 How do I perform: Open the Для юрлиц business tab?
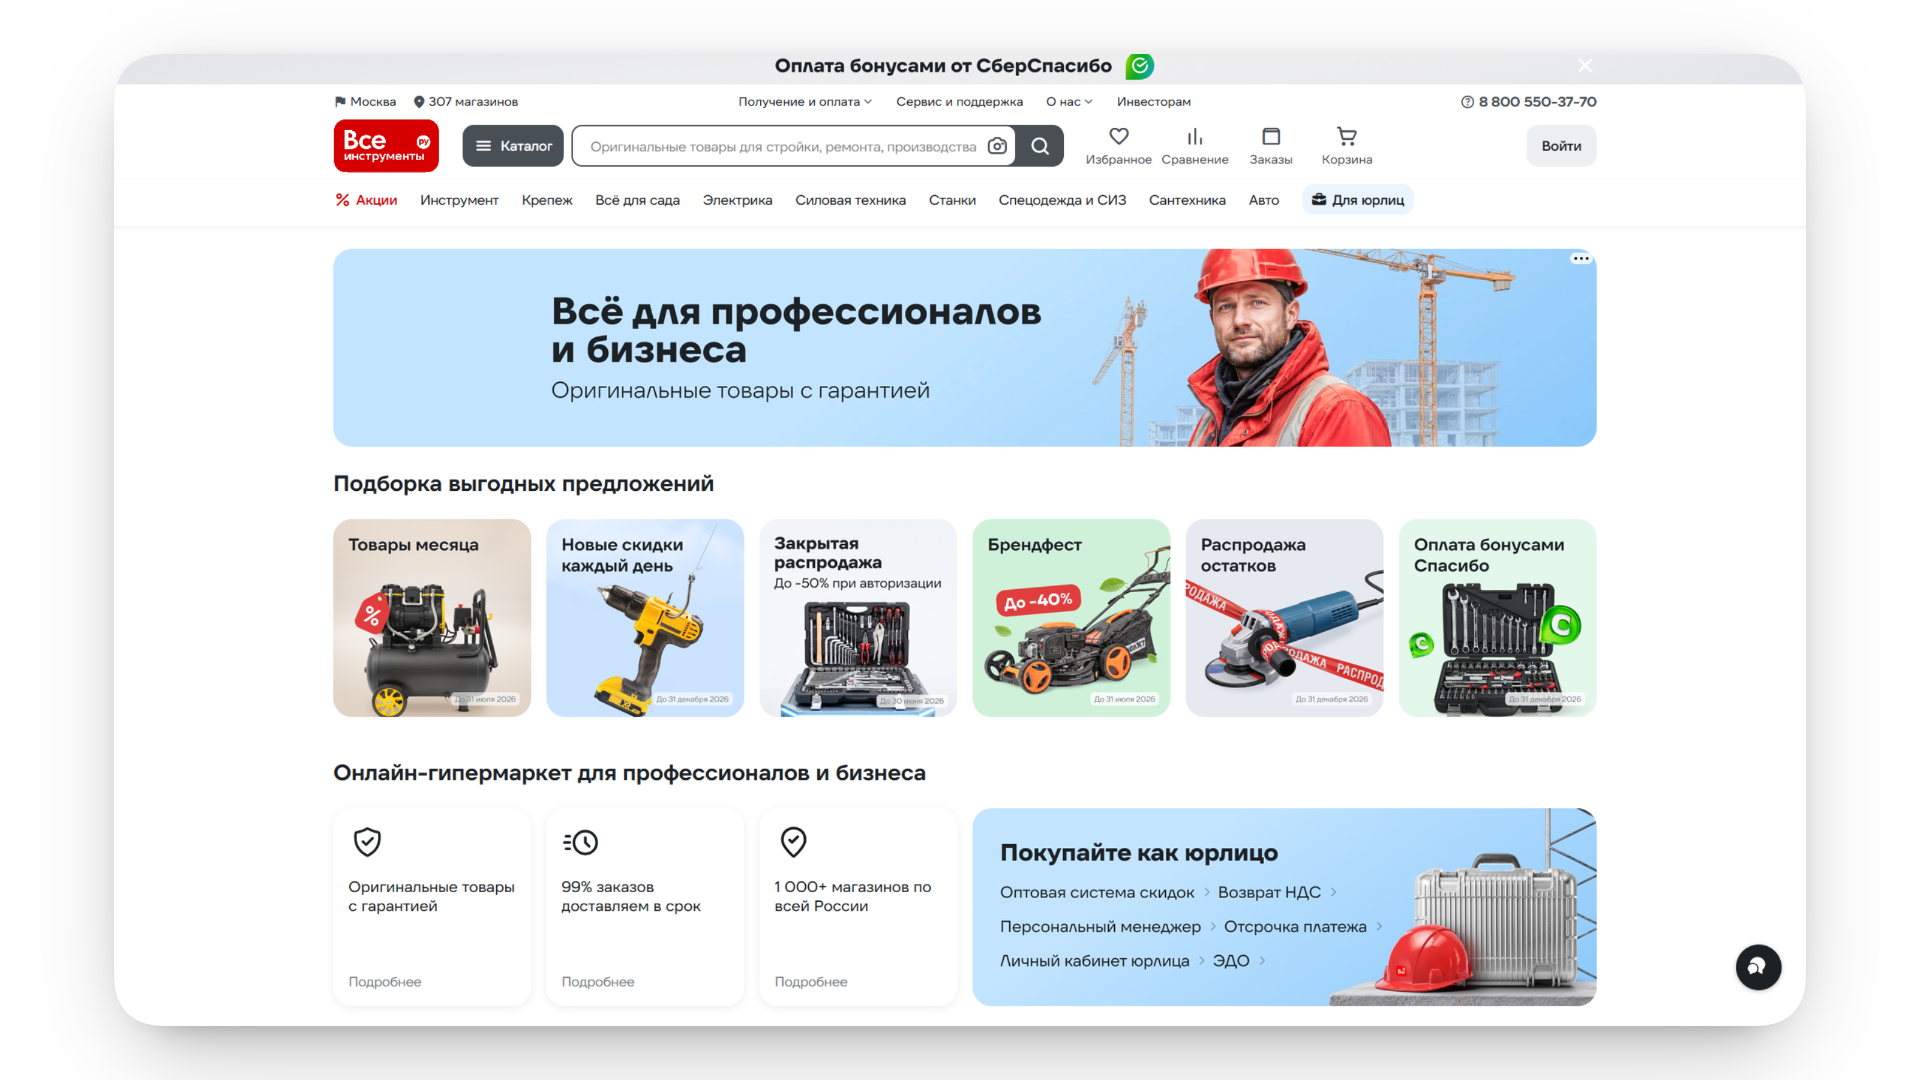(1358, 200)
